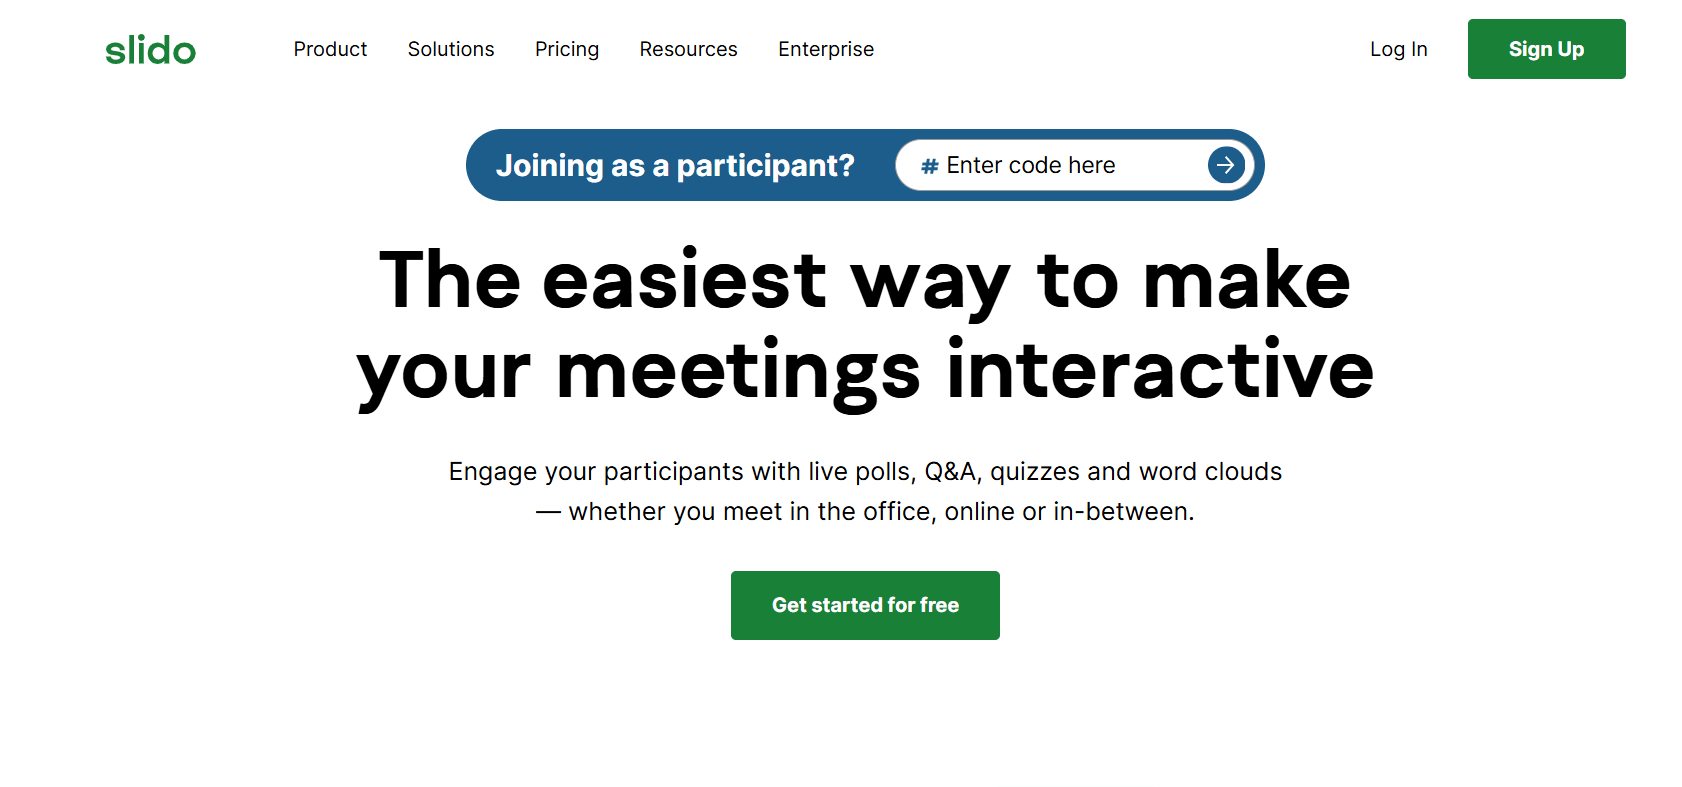Click the word 'interactive' in the headline
The height and width of the screenshot is (787, 1682).
[x=1160, y=372]
